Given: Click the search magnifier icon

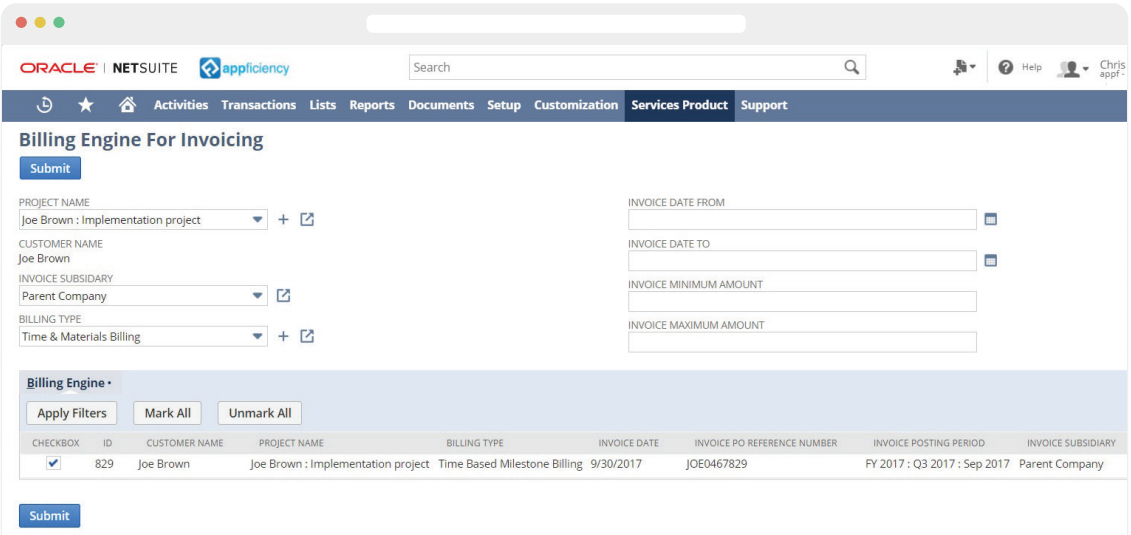Looking at the screenshot, I should [x=851, y=67].
